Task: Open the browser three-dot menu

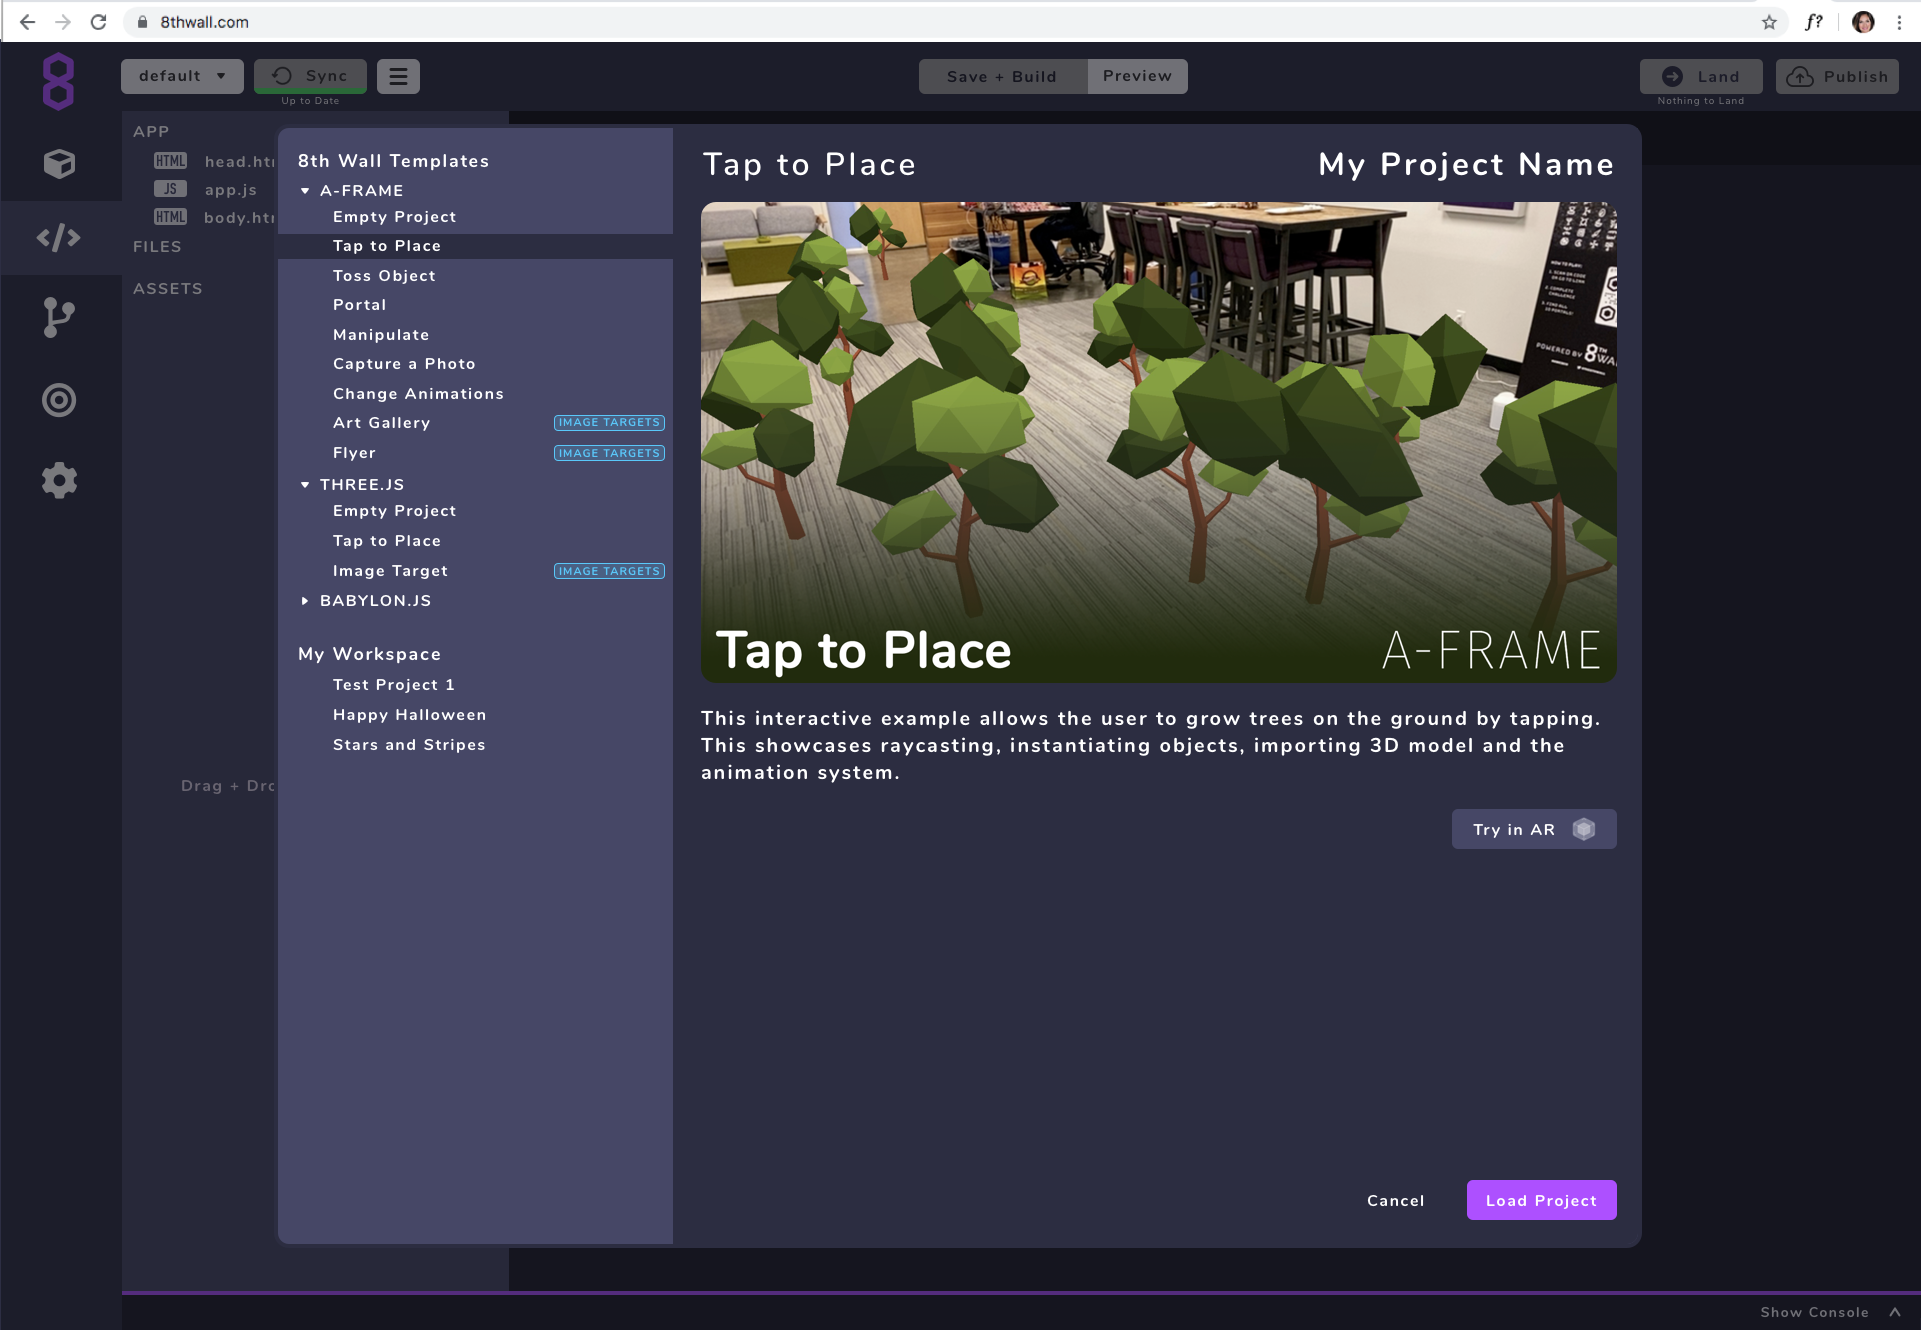Action: pos(1899,22)
